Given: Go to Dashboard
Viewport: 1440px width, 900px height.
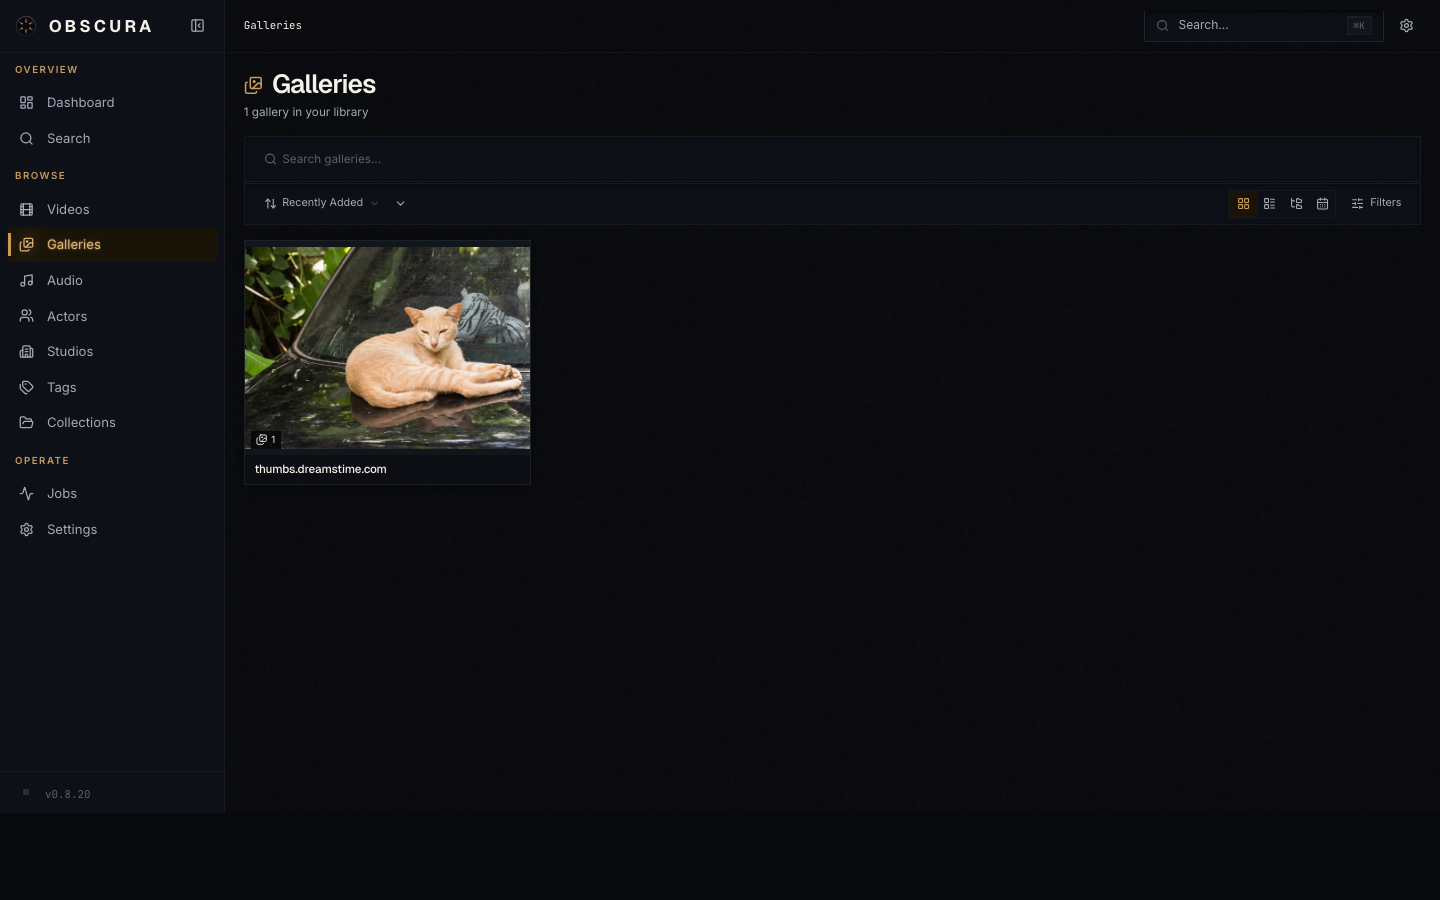Looking at the screenshot, I should coord(112,103).
